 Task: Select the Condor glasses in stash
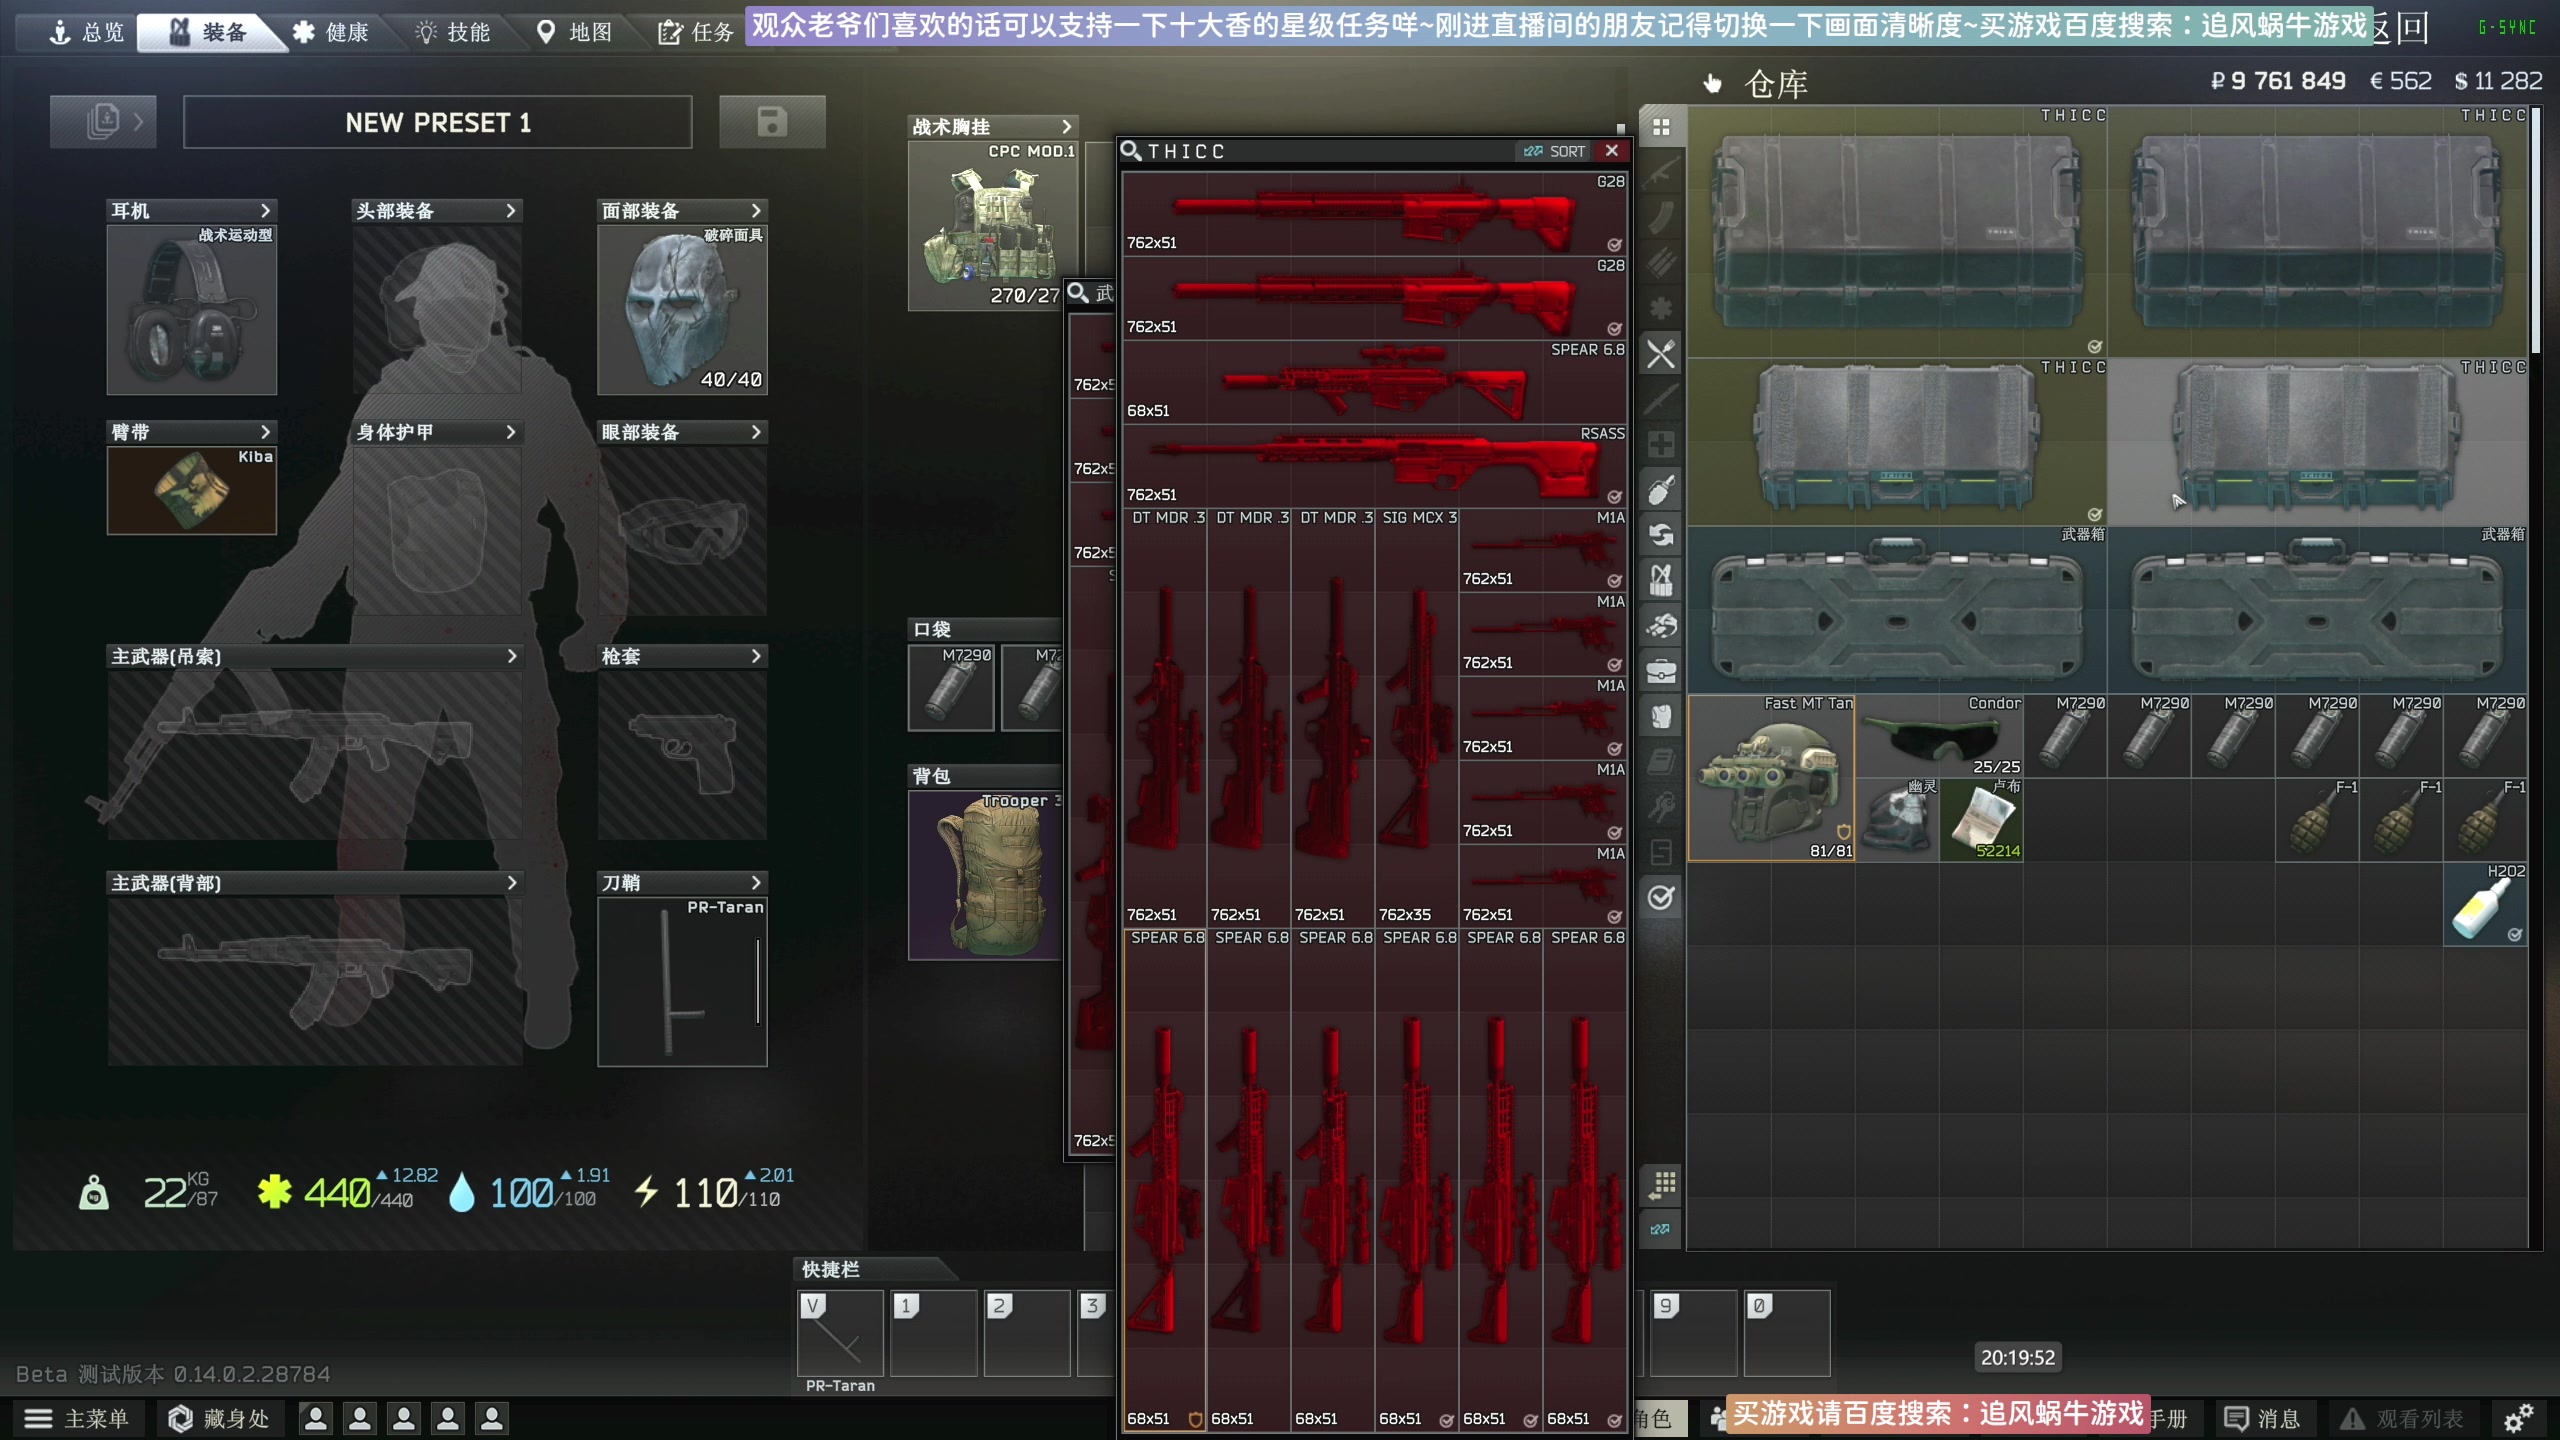[x=1940, y=737]
